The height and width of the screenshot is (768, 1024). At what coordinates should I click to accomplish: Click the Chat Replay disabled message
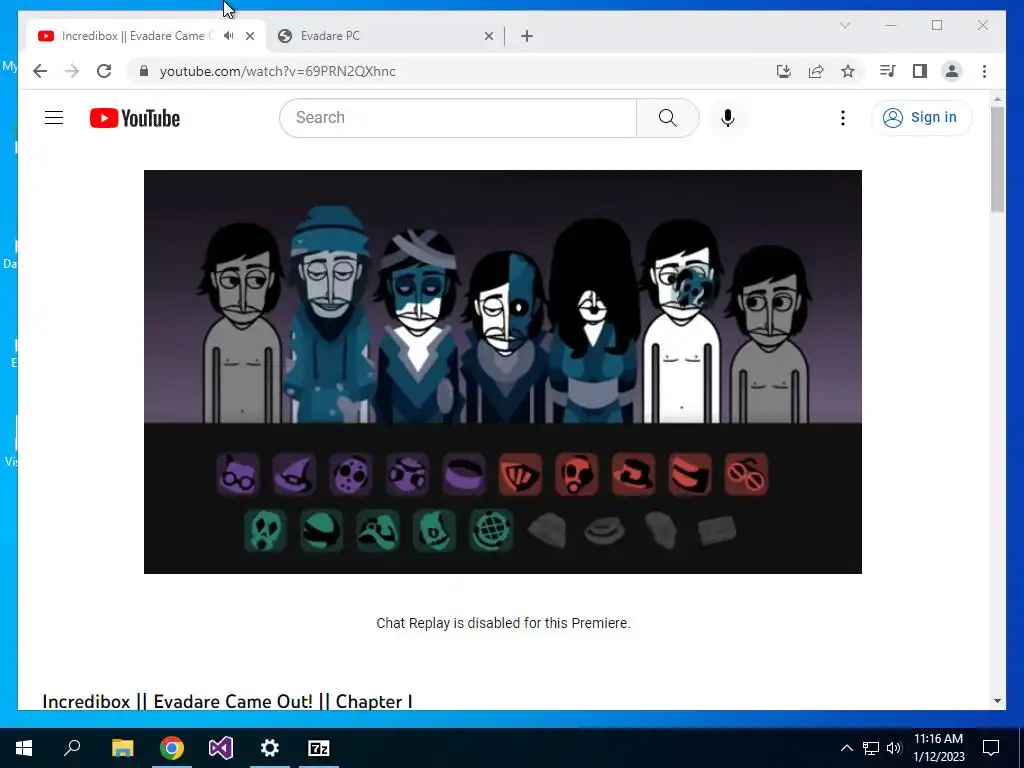503,623
